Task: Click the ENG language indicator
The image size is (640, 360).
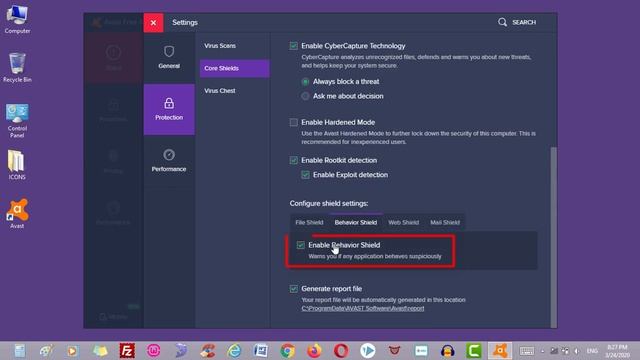Action: (592, 351)
